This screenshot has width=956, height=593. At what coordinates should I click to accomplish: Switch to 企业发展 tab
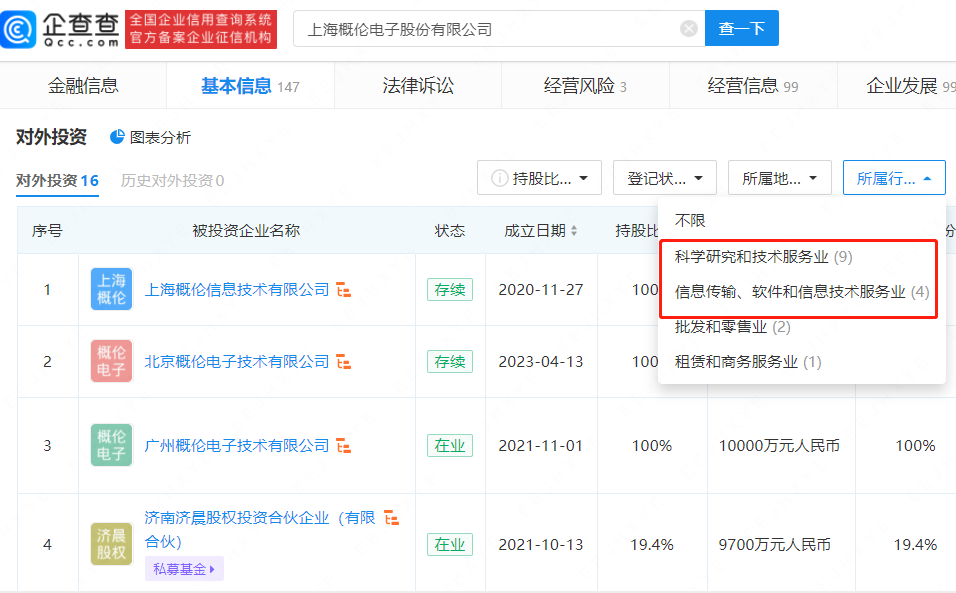tap(910, 86)
